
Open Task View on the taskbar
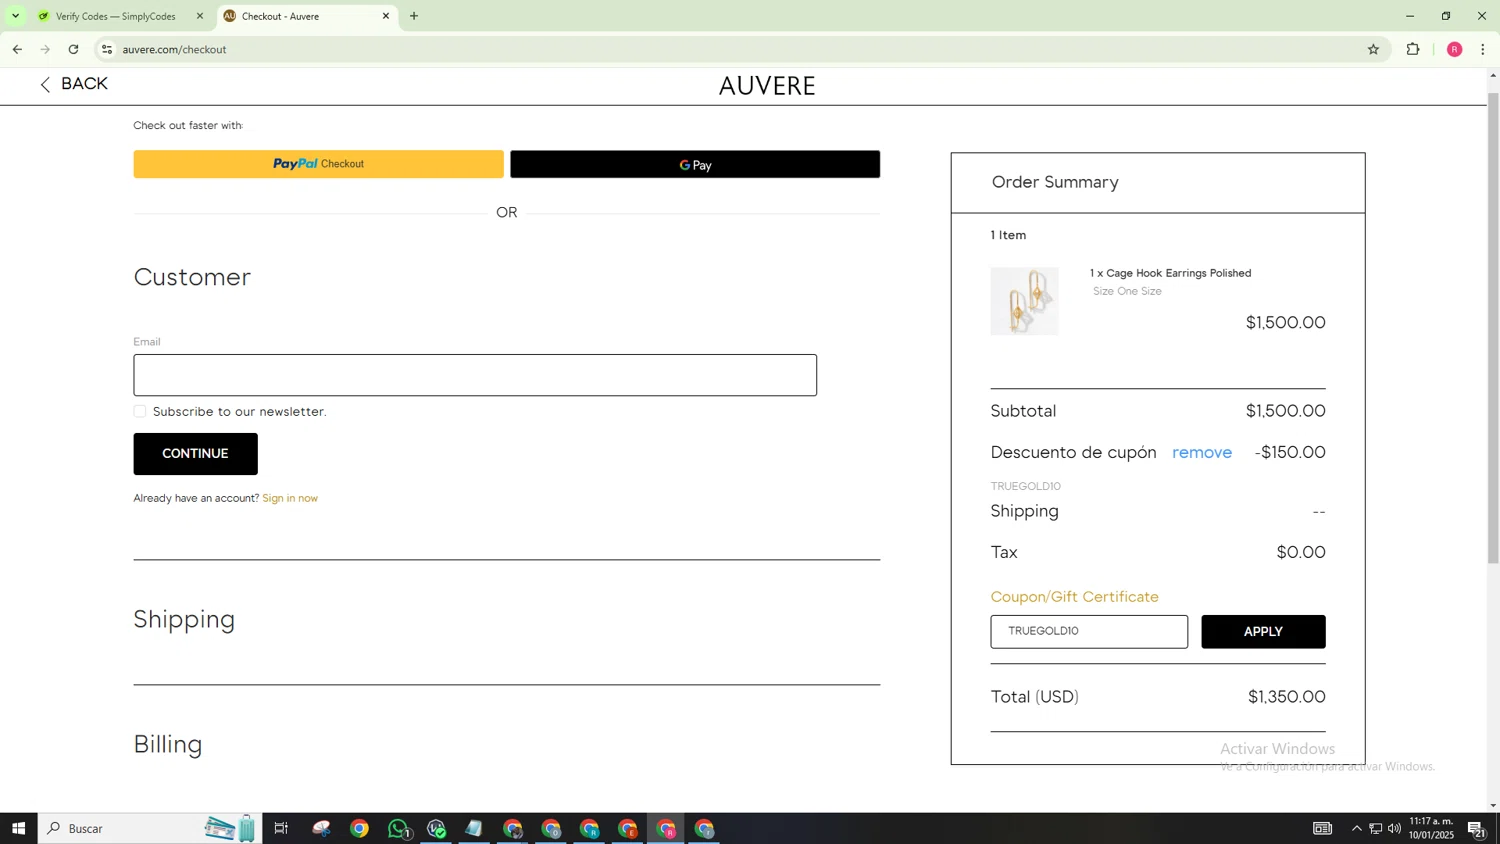point(281,828)
